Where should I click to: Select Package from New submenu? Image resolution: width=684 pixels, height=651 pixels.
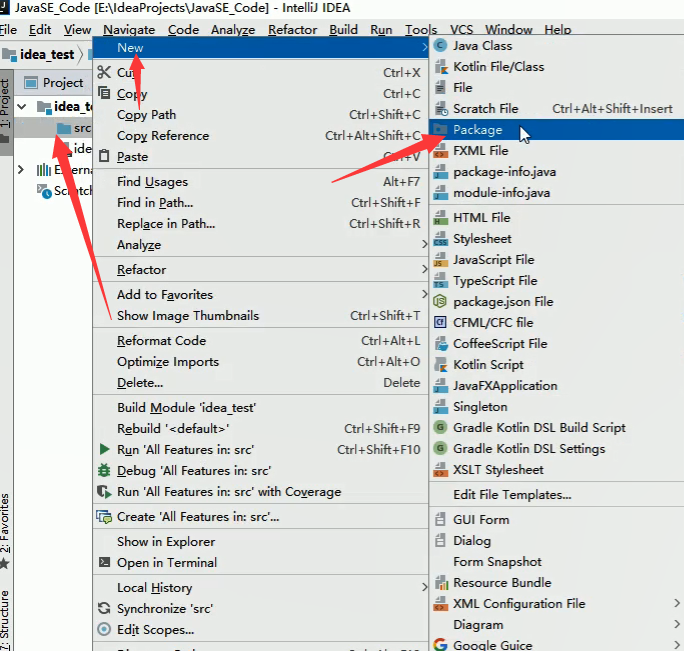(x=556, y=130)
